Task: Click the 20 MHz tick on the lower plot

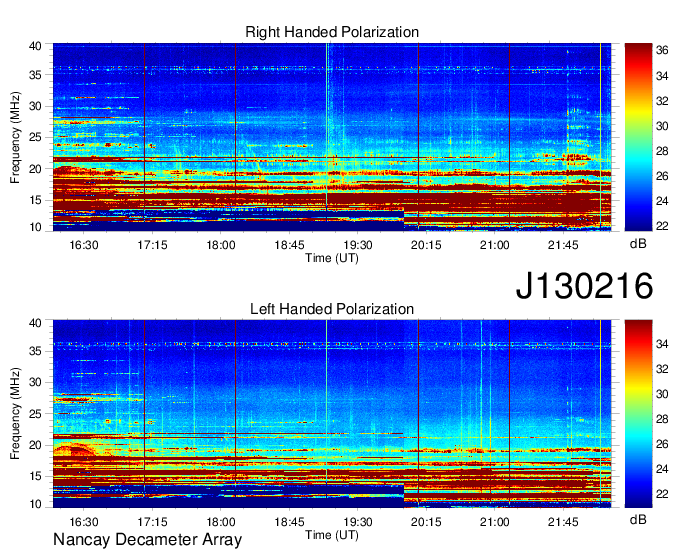Action: 36,445
